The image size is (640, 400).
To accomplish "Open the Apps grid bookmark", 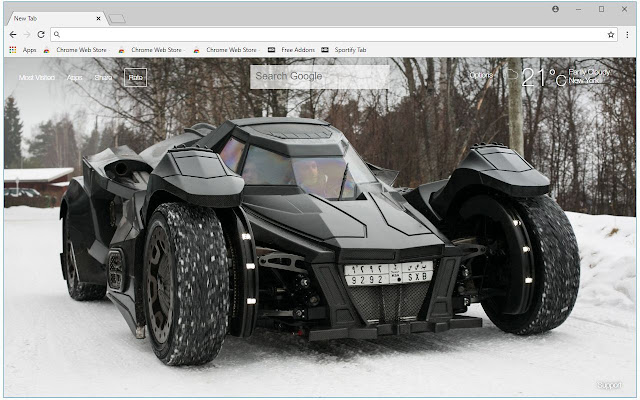I will click(x=23, y=50).
